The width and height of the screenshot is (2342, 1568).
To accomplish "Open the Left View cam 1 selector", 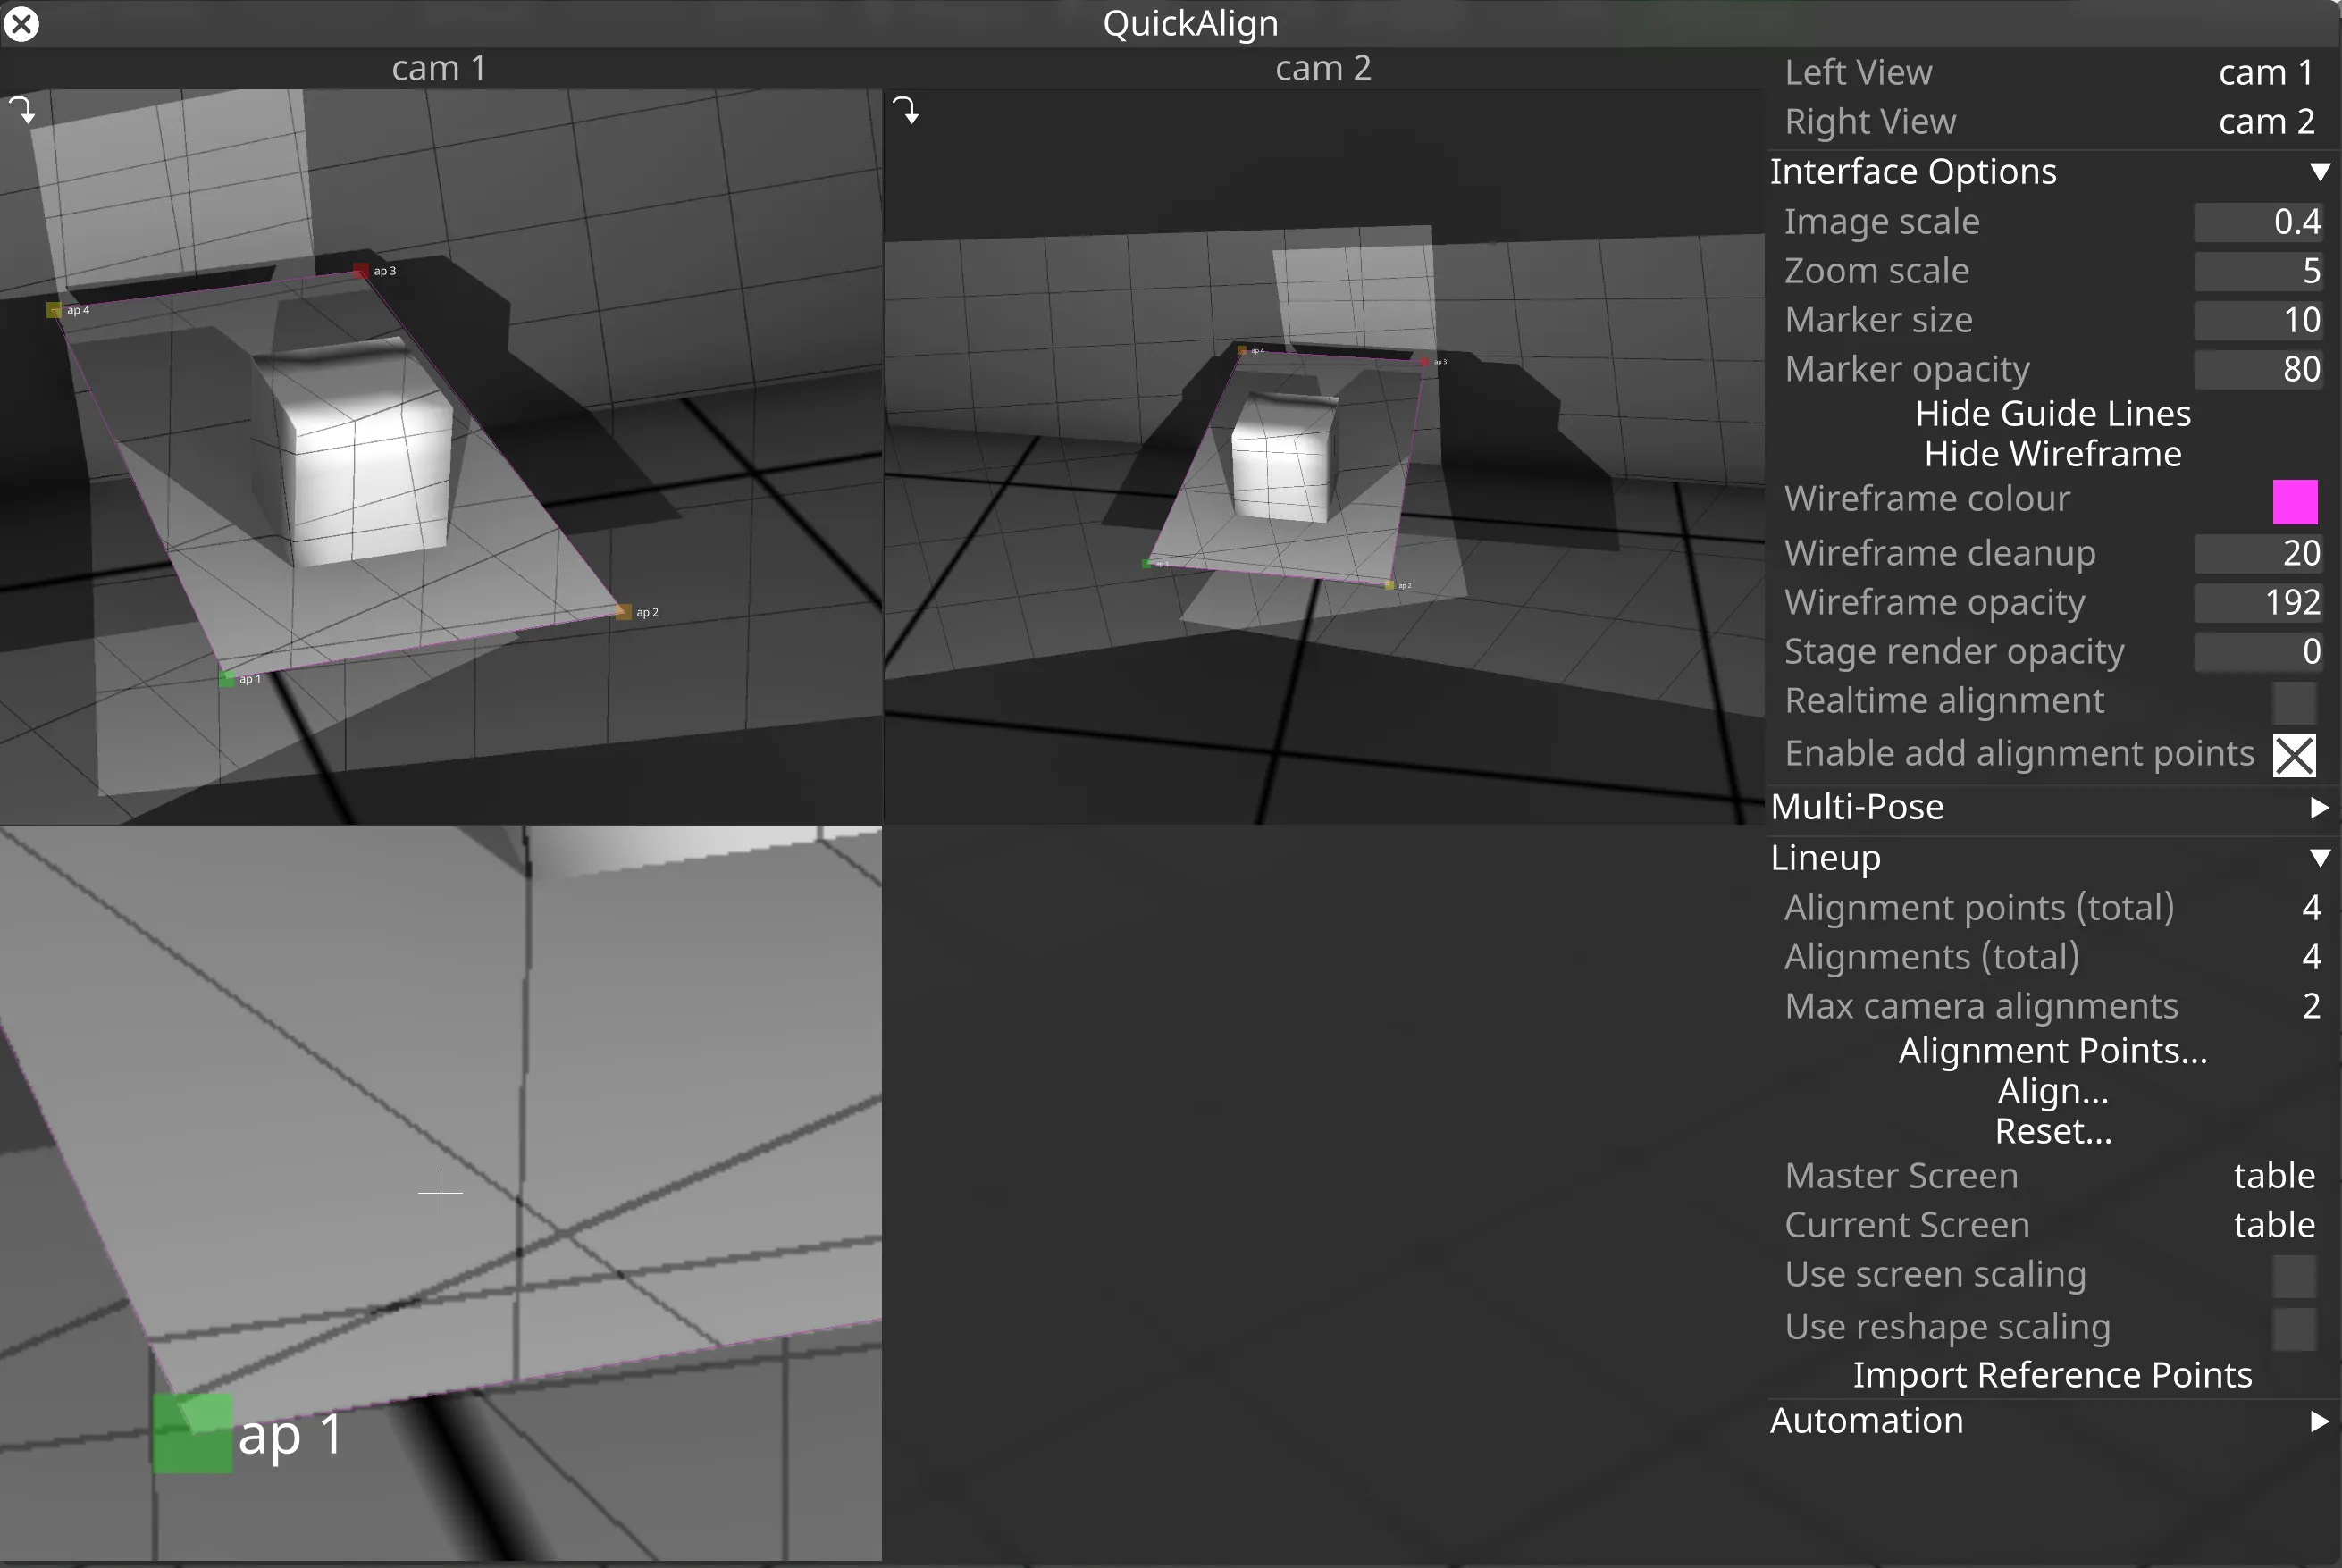I will pos(2265,72).
